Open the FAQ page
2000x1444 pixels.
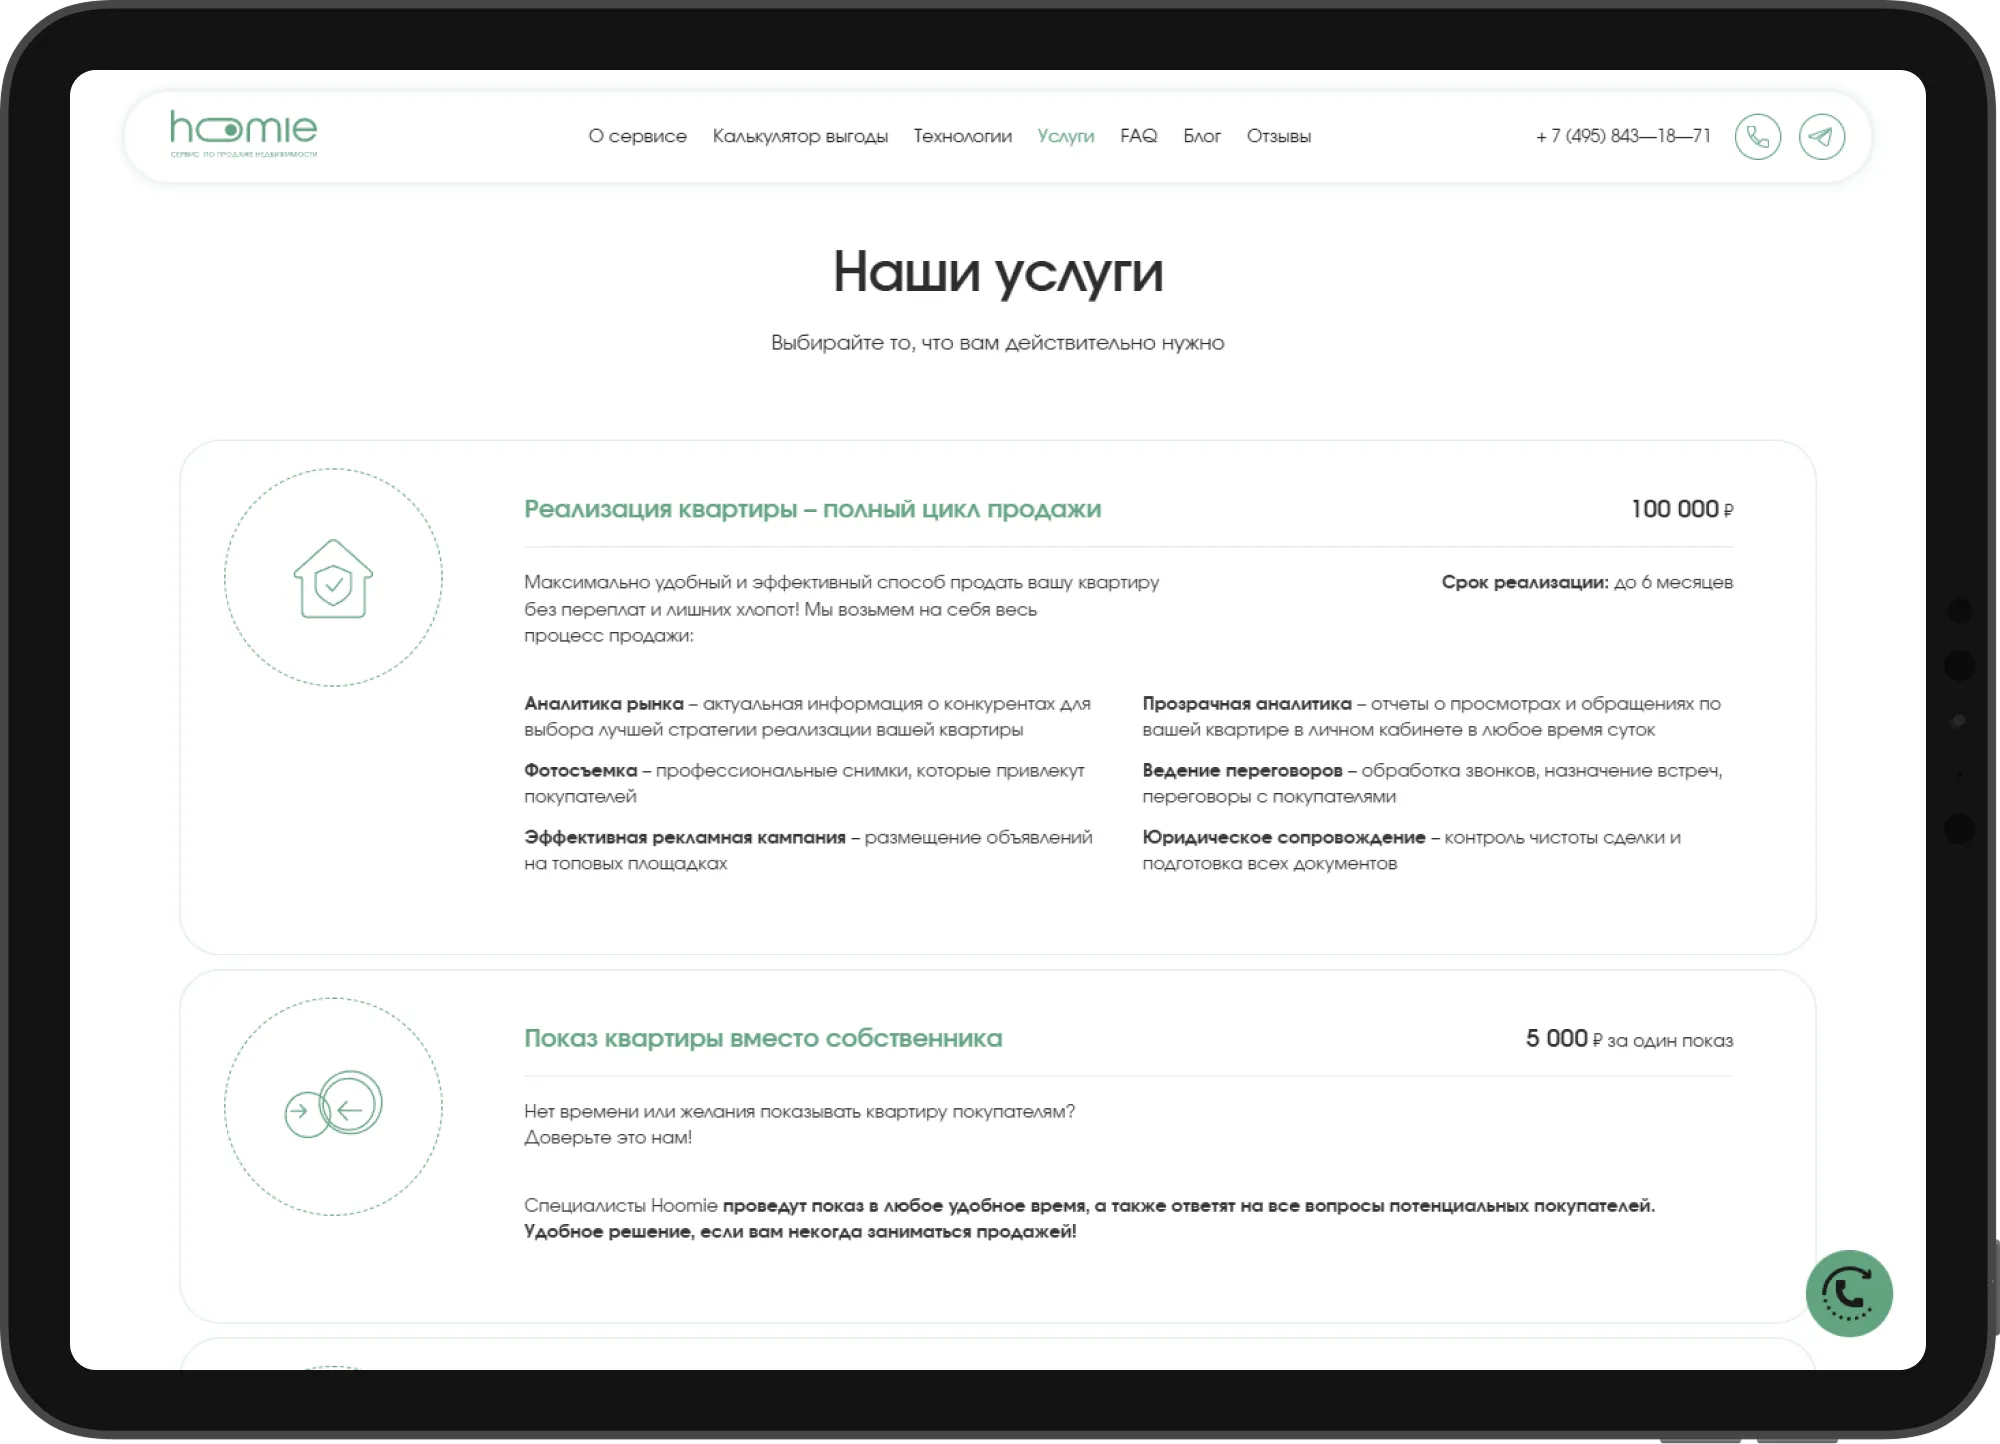pyautogui.click(x=1138, y=136)
